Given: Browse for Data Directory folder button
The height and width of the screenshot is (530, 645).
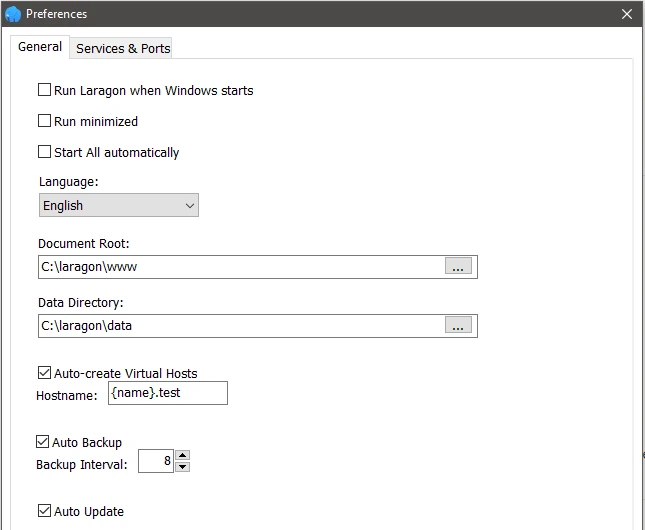Looking at the screenshot, I should pyautogui.click(x=458, y=325).
